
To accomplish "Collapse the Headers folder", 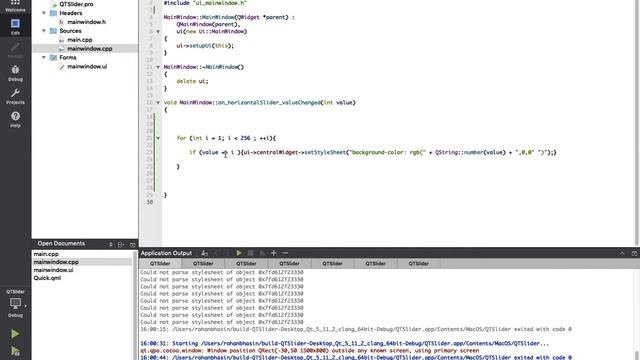I will pos(44,13).
